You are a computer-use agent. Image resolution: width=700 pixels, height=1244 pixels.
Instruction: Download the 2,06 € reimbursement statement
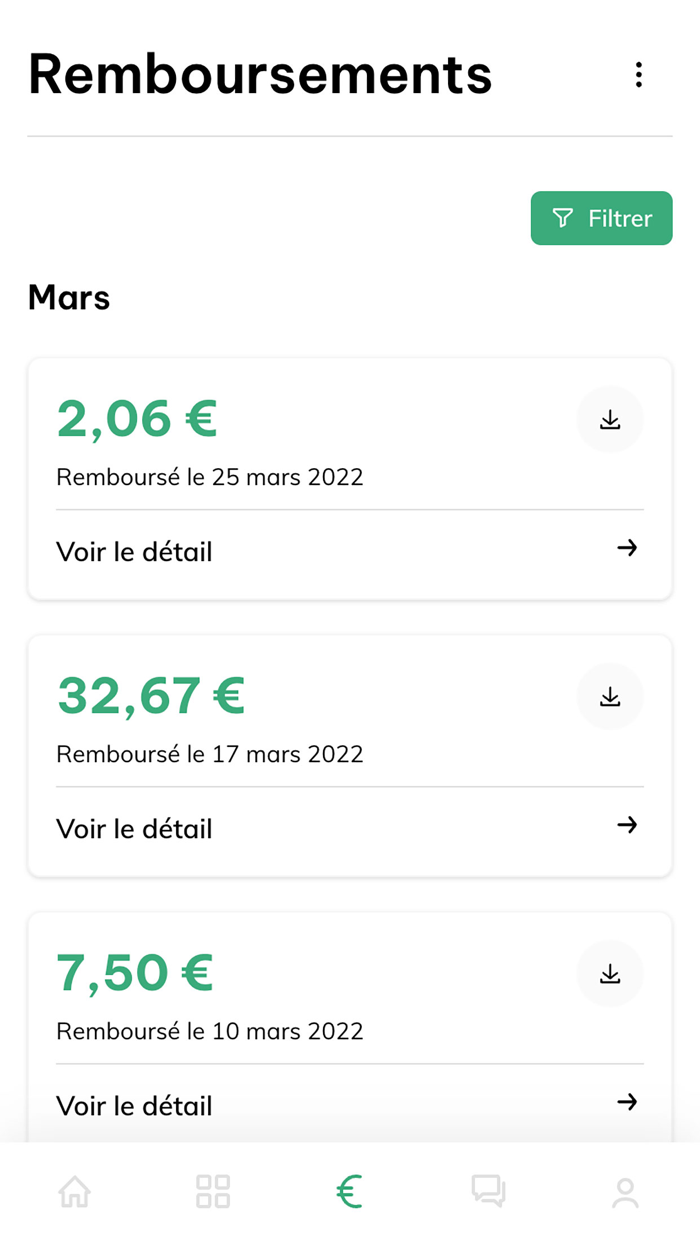[x=610, y=419]
